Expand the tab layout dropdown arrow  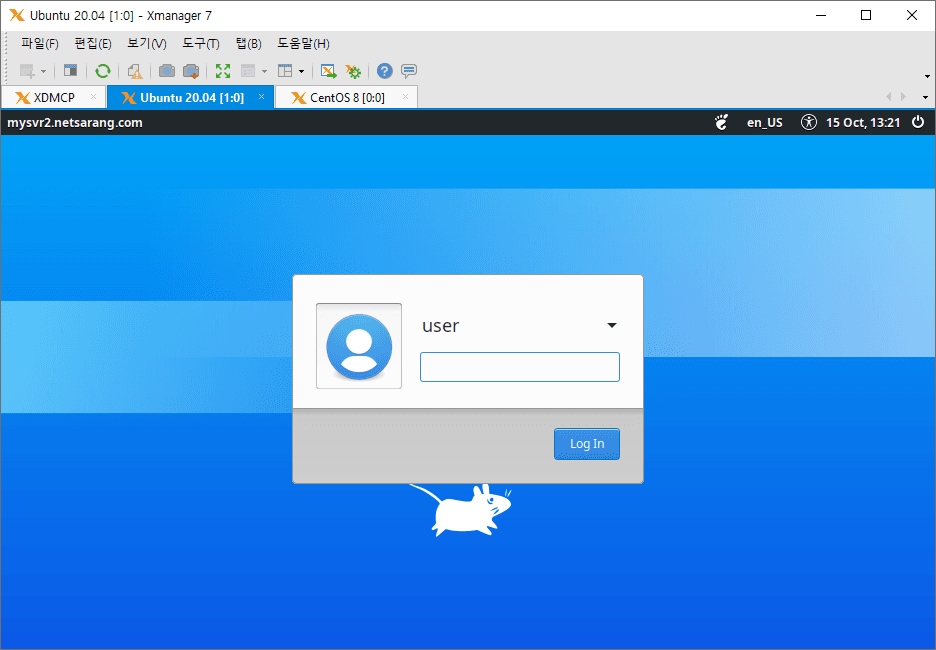tap(301, 72)
